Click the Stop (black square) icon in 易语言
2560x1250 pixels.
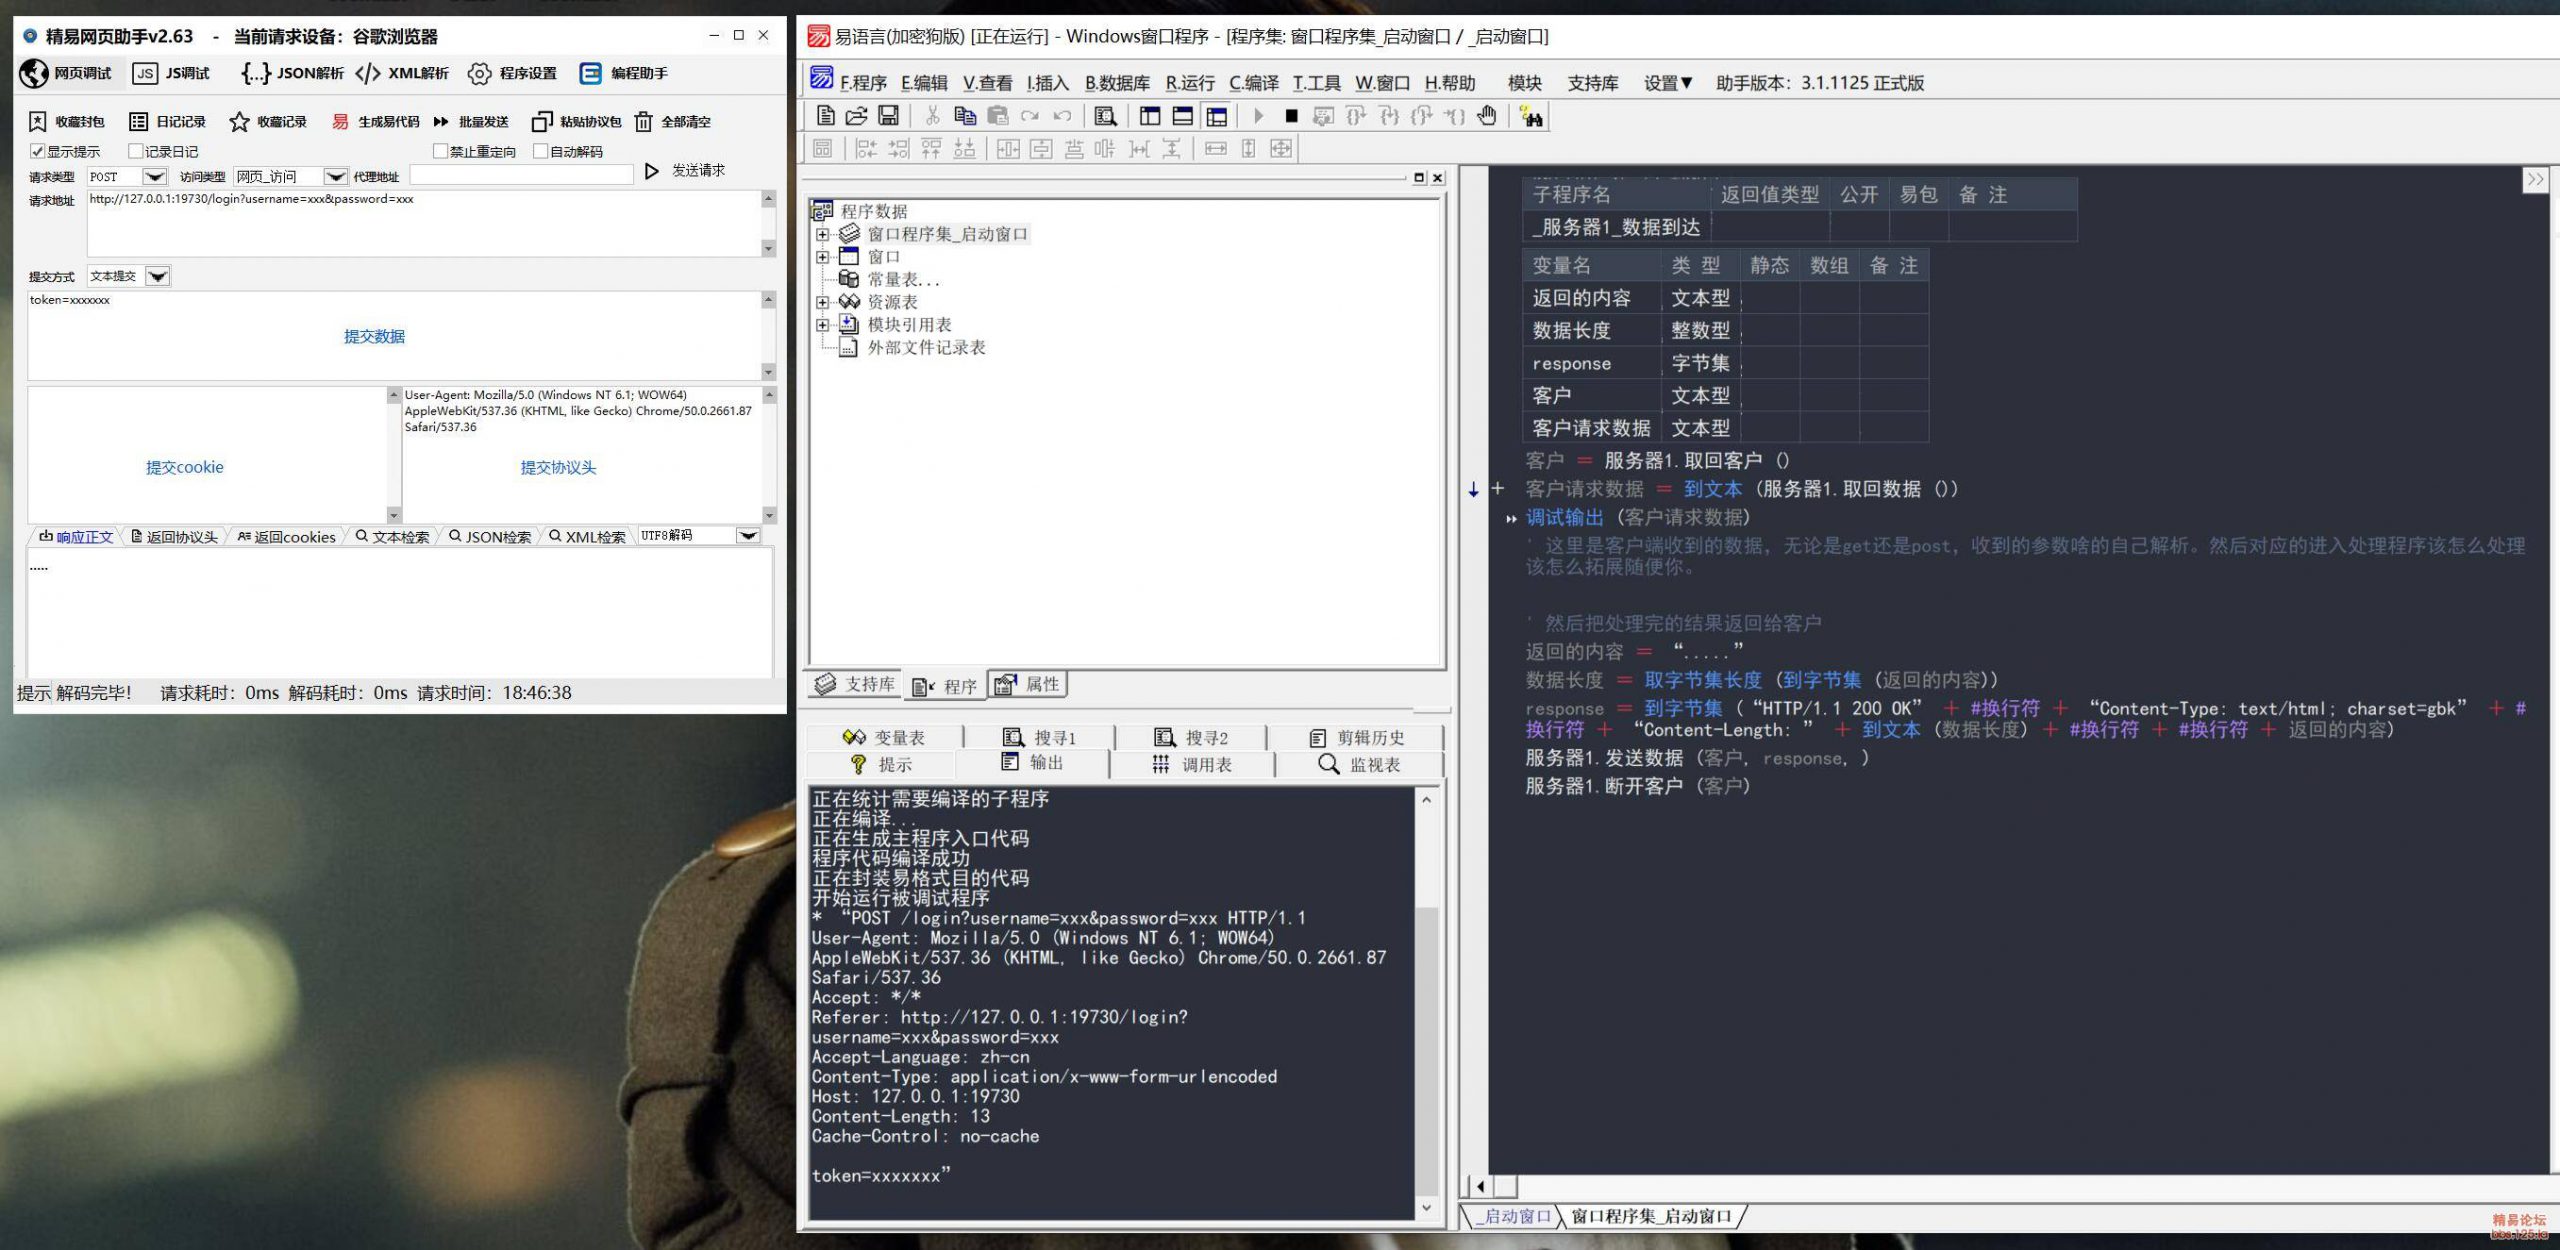pos(1291,116)
